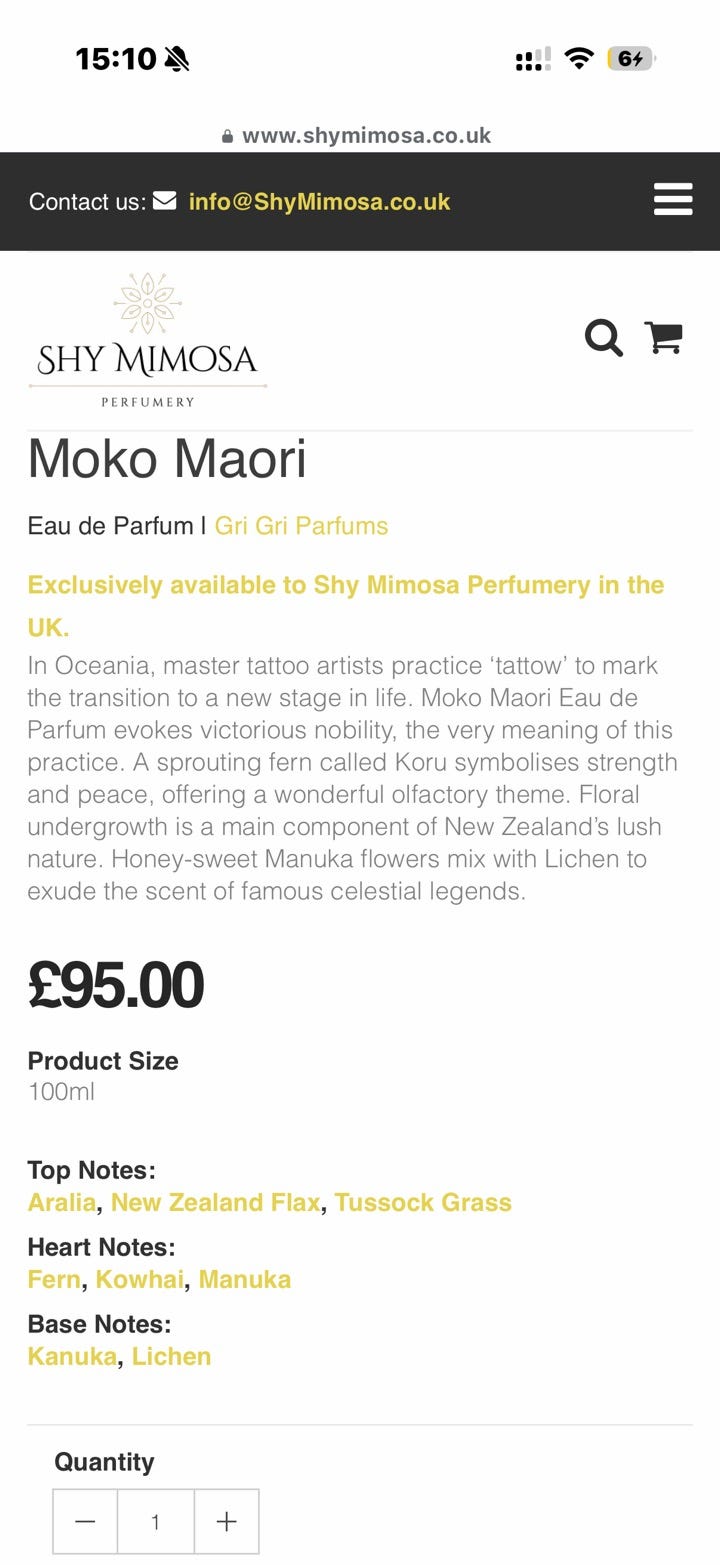720x1565 pixels.
Task: Open the shopping cart icon
Action: pyautogui.click(x=664, y=337)
